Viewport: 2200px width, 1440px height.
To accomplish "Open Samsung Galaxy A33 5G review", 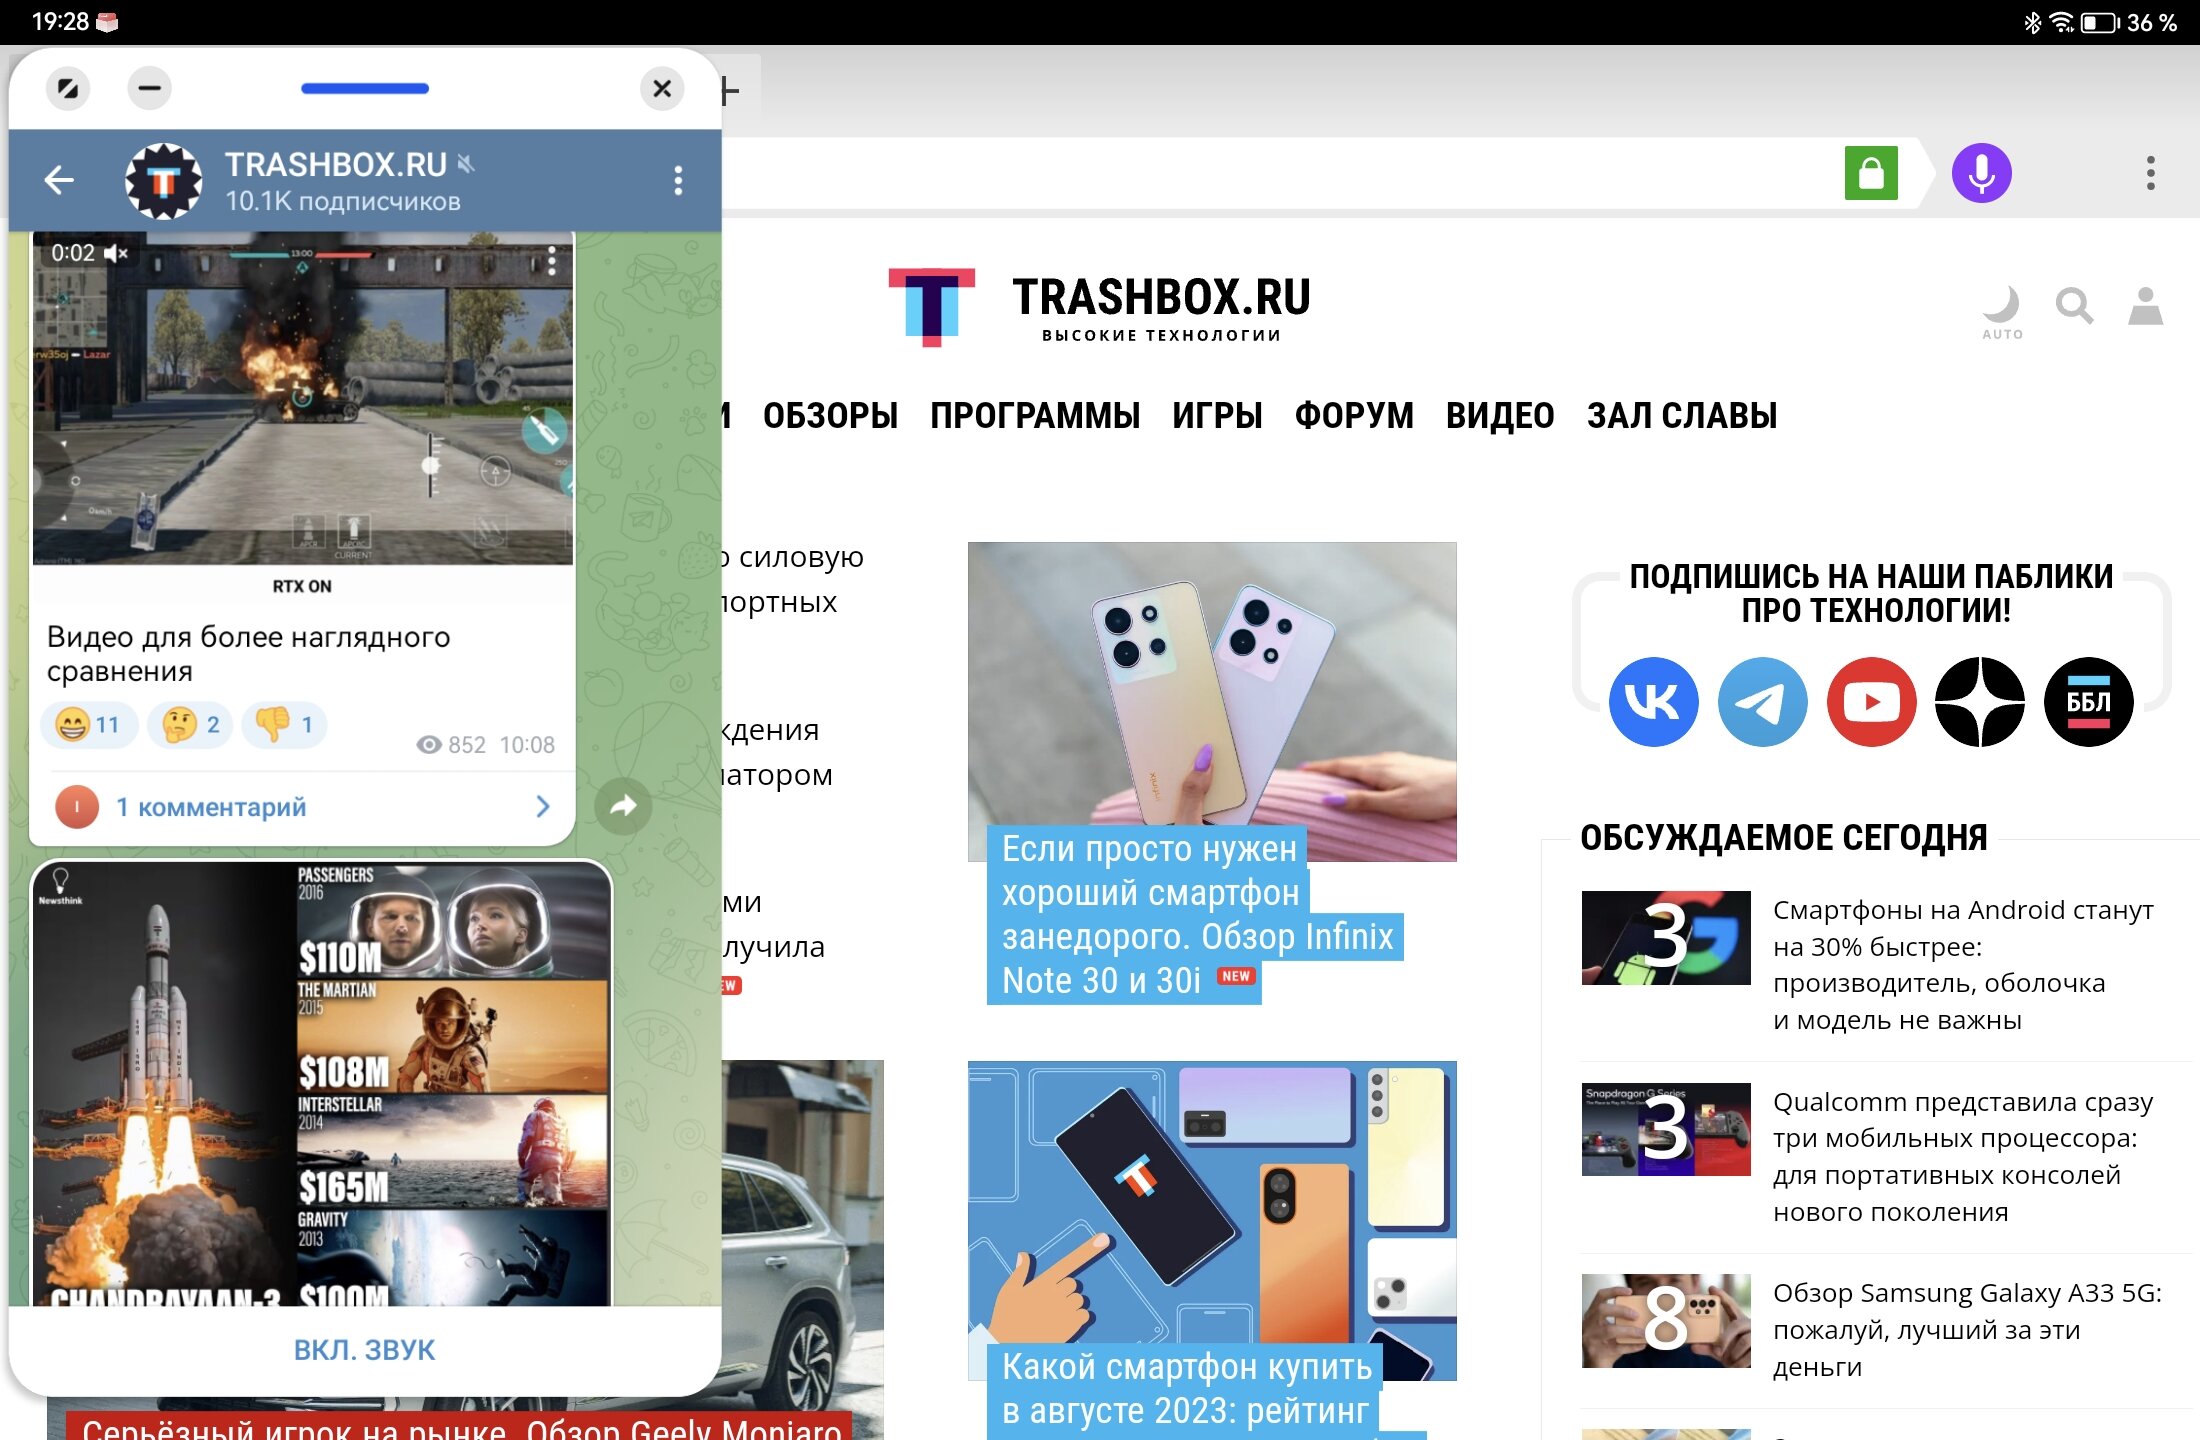I will [1967, 1330].
